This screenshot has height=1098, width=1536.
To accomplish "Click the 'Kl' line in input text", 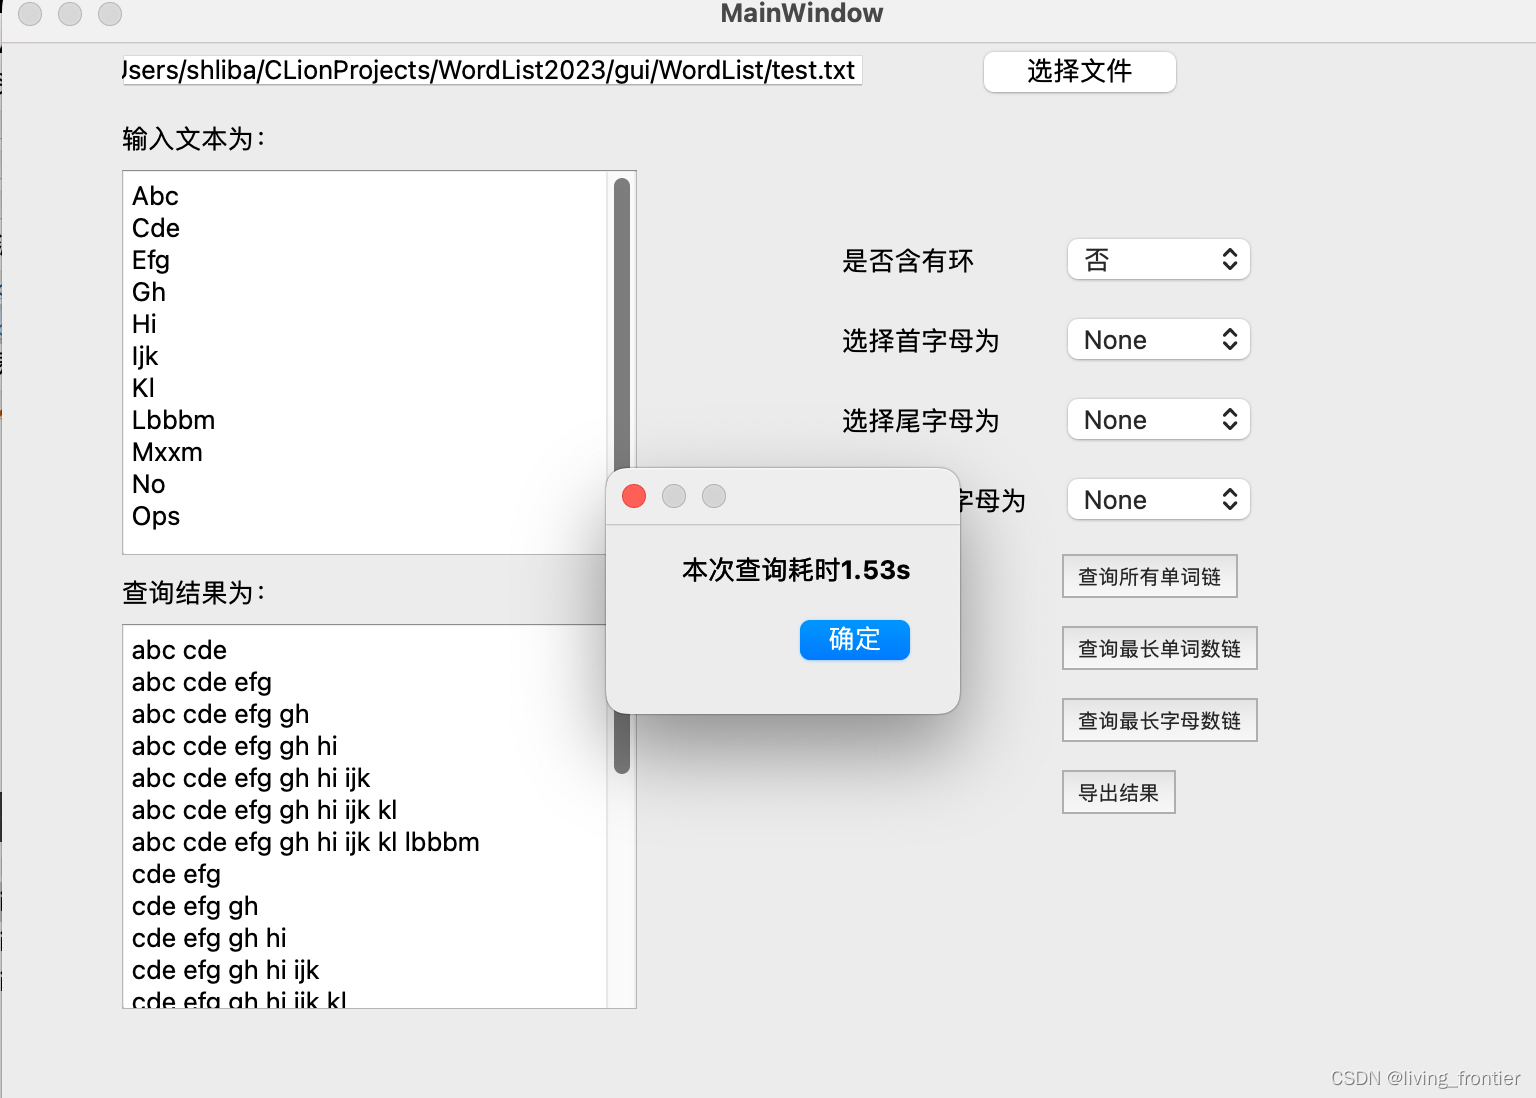I will pos(143,388).
